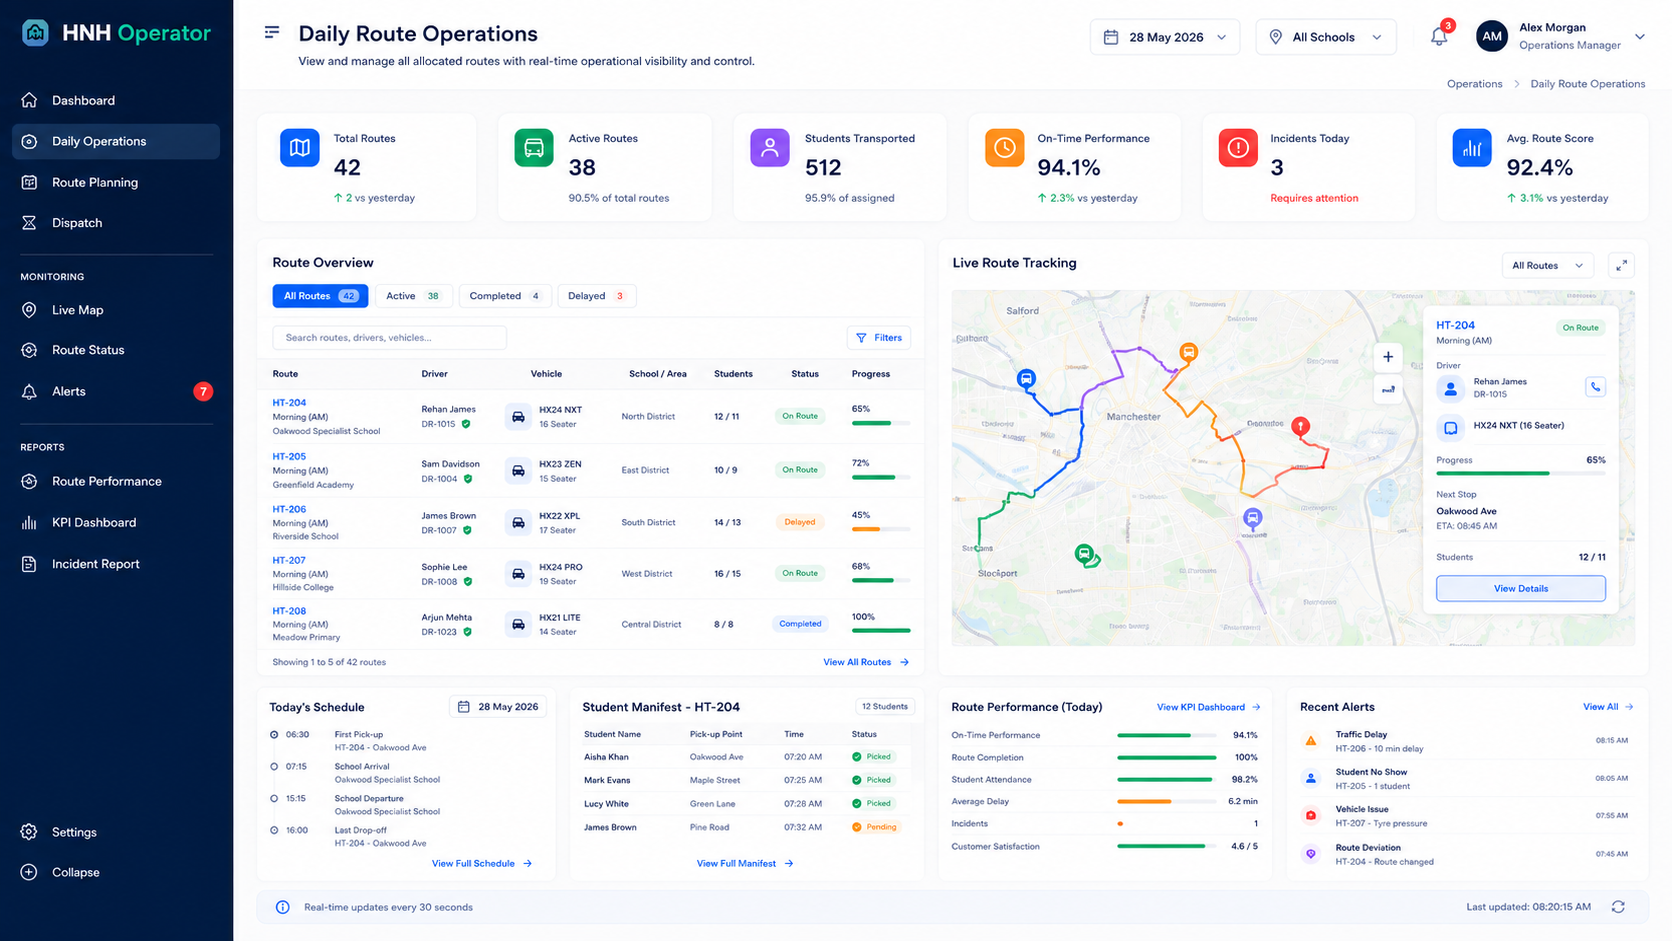Screen dimensions: 1672x941
Task: Go to Route Planning
Action: (95, 182)
